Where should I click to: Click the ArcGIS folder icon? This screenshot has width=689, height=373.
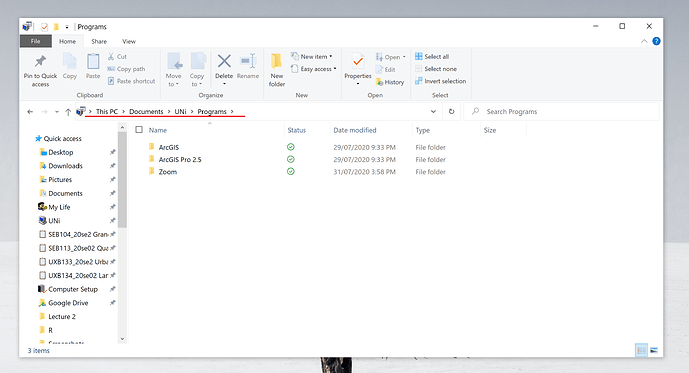[152, 147]
